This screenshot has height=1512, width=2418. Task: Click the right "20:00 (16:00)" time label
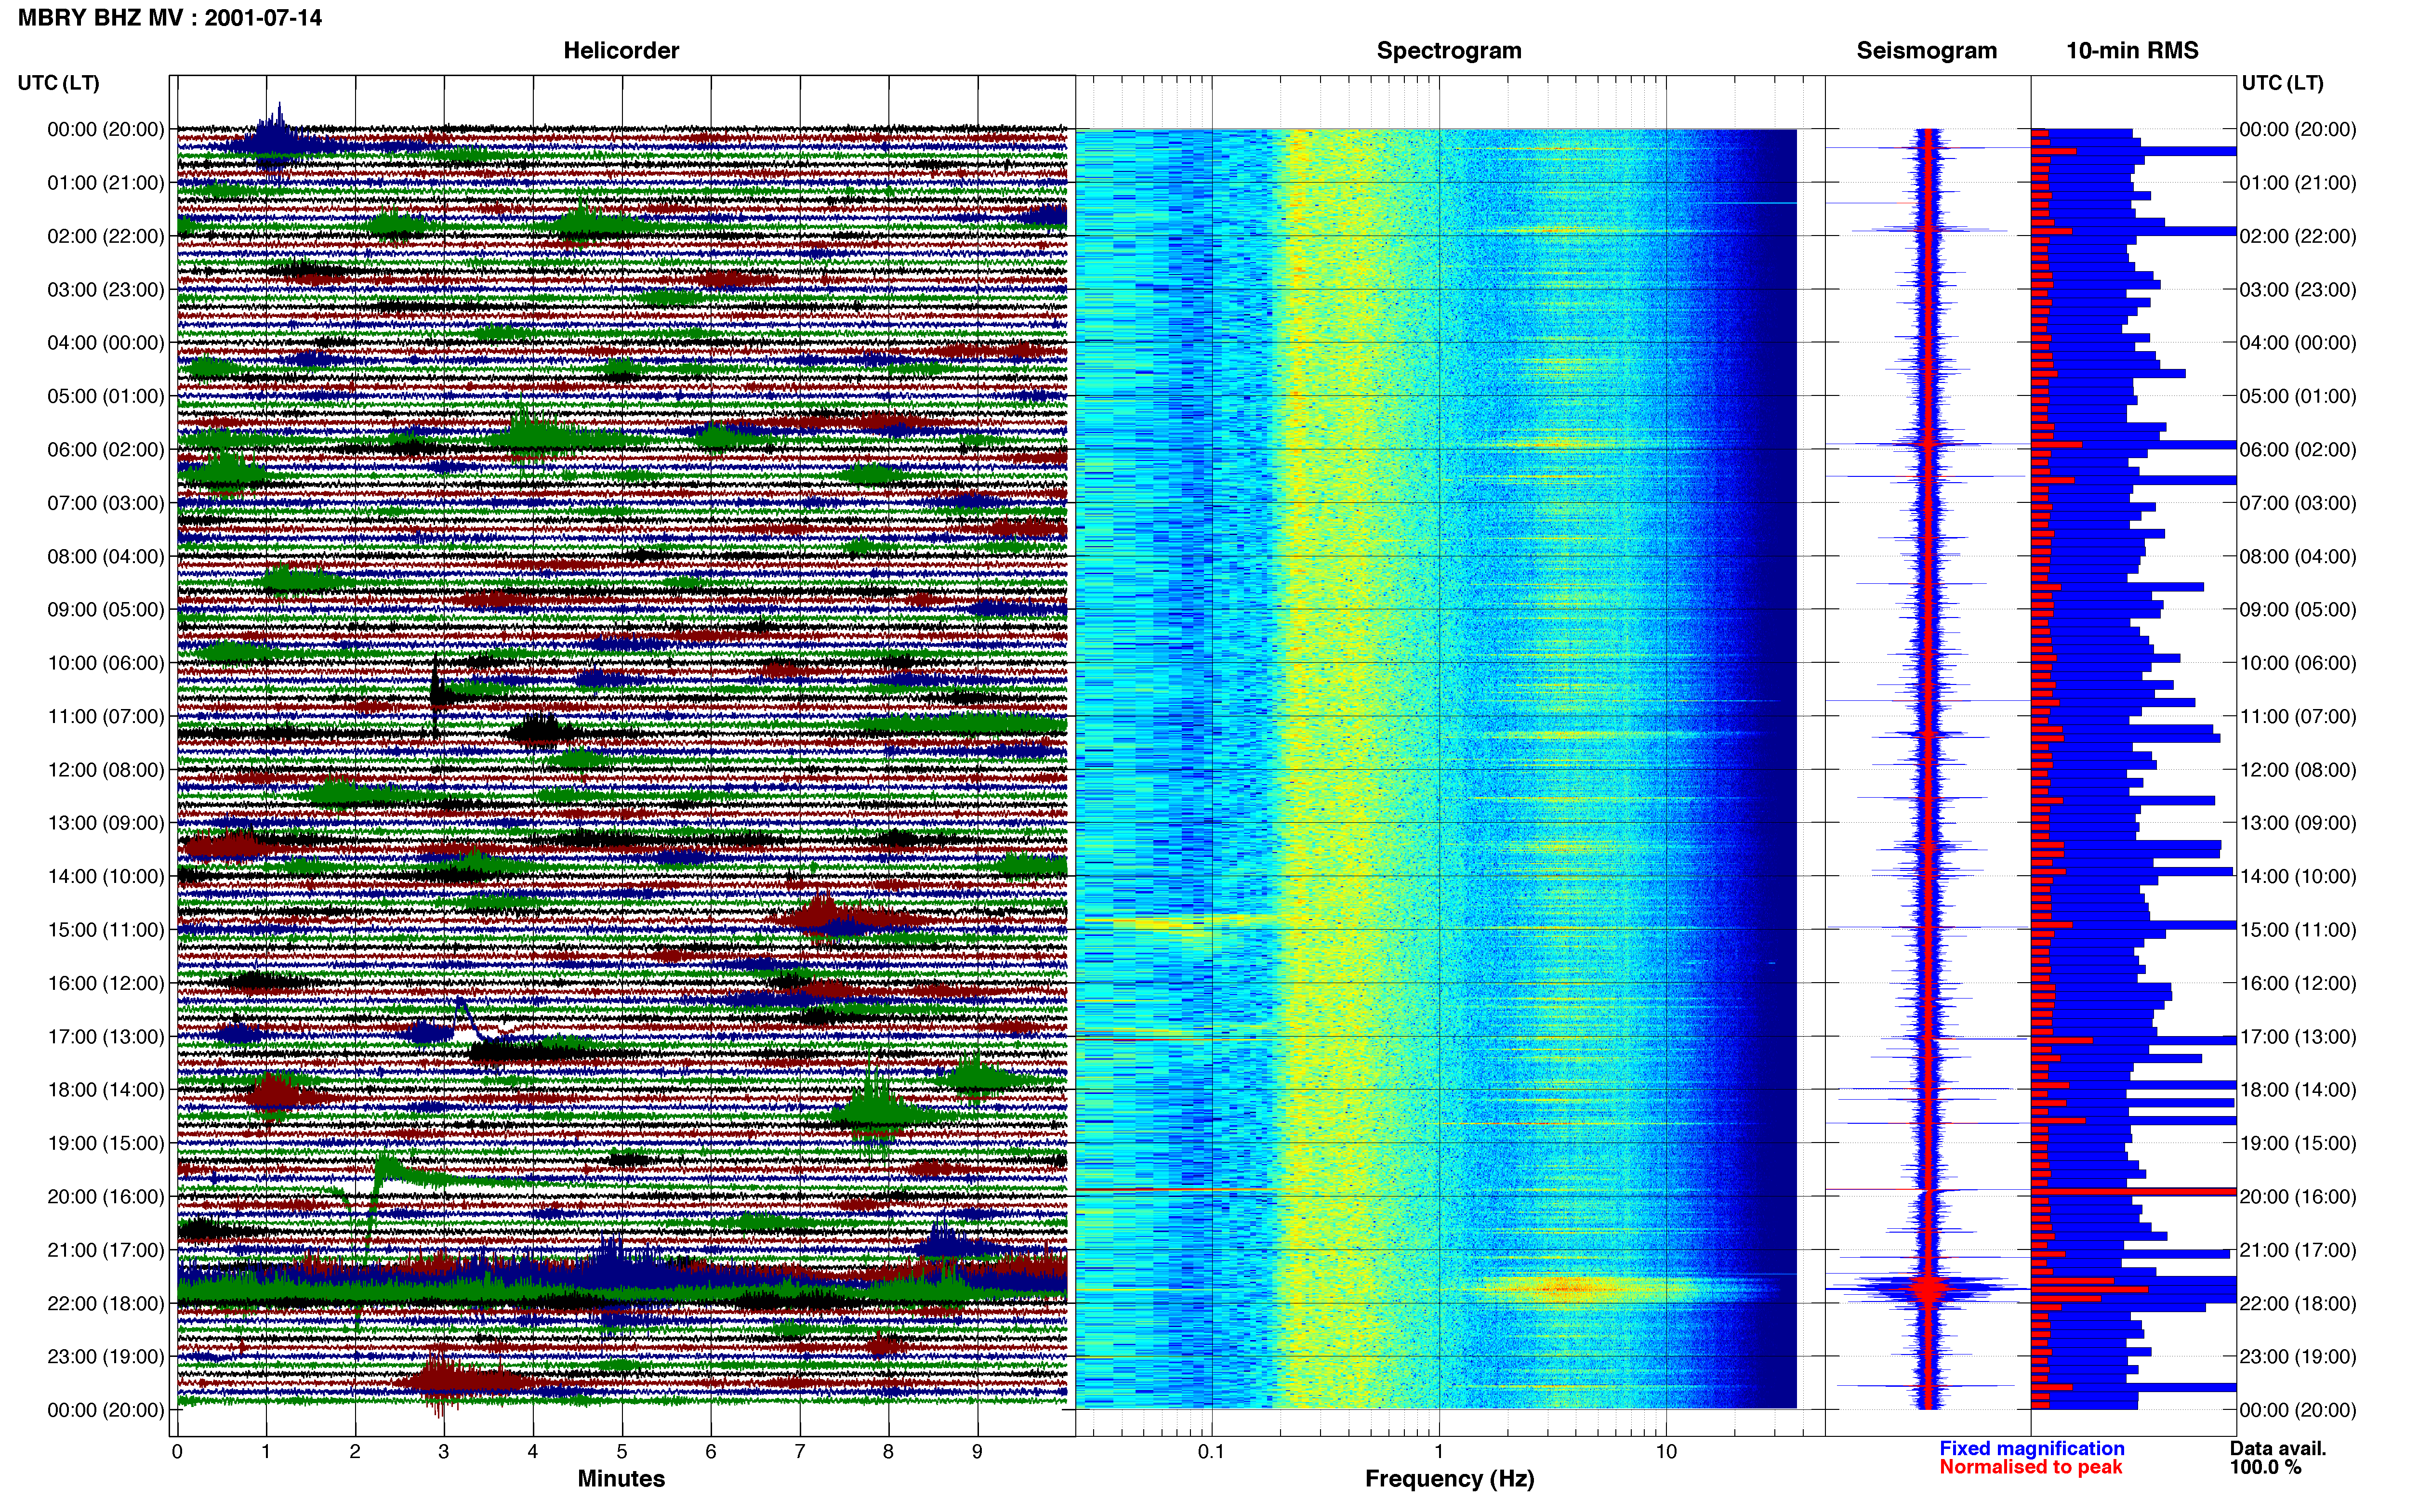point(2298,1196)
